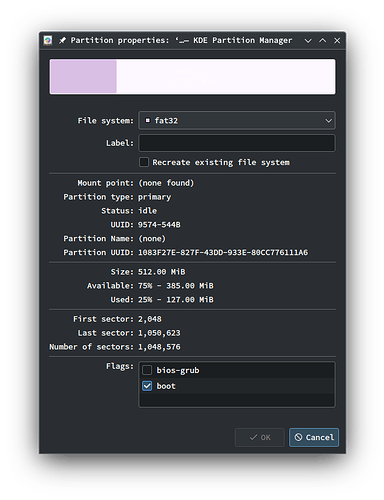
Task: Minimize the Partition properties window
Action: pyautogui.click(x=308, y=40)
